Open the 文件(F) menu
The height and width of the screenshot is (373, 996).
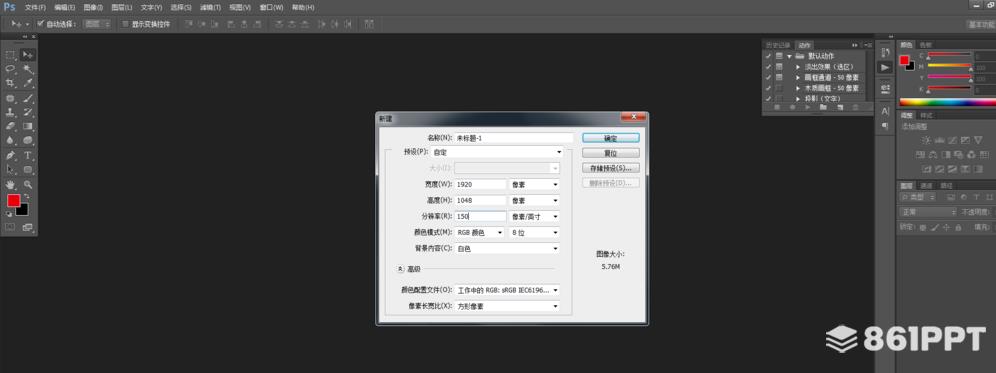pyautogui.click(x=35, y=8)
